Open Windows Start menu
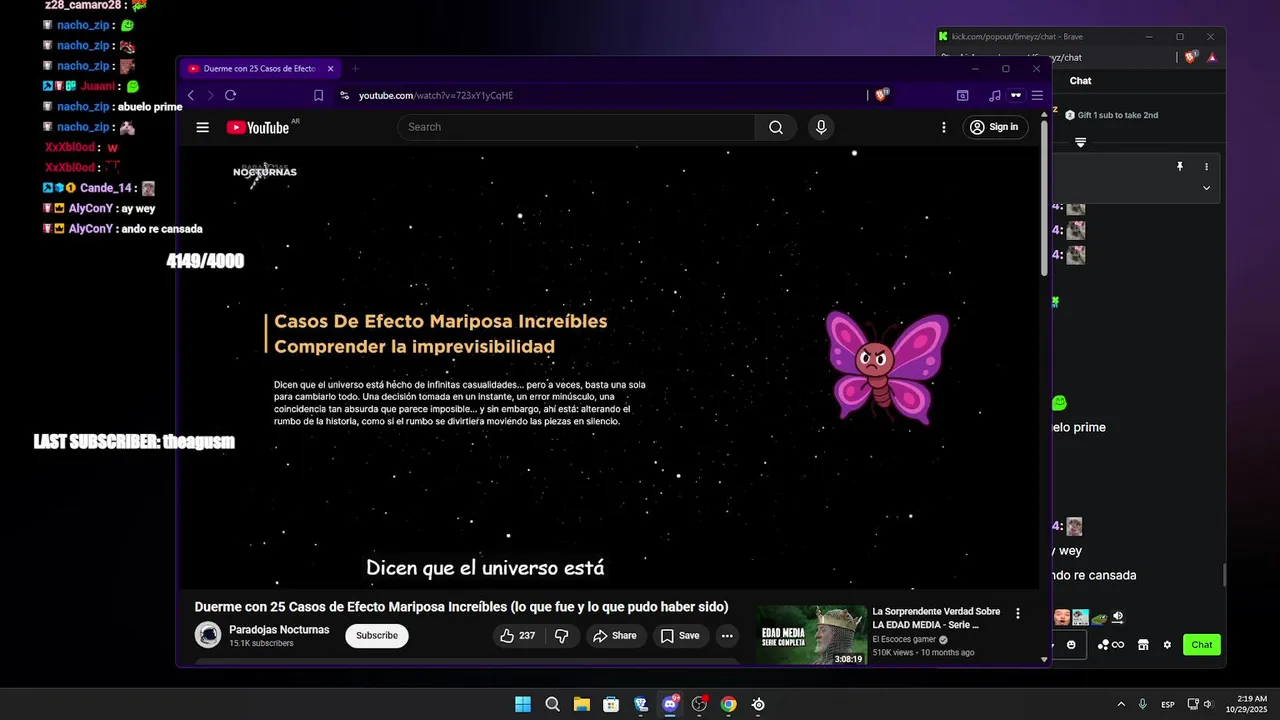 (523, 704)
